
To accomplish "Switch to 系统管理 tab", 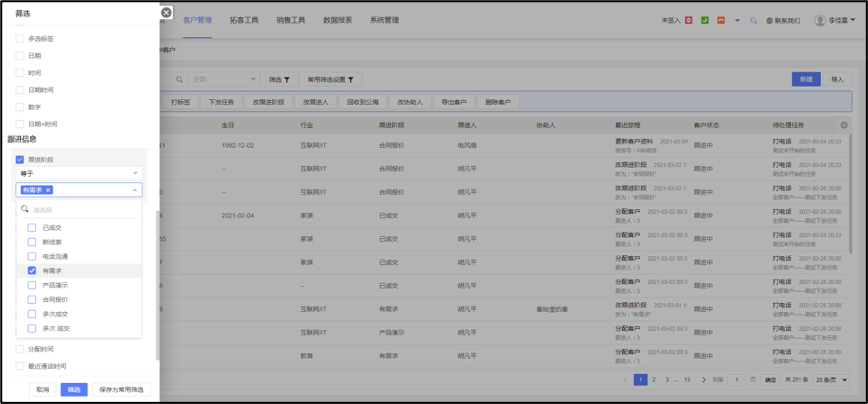I will (384, 20).
